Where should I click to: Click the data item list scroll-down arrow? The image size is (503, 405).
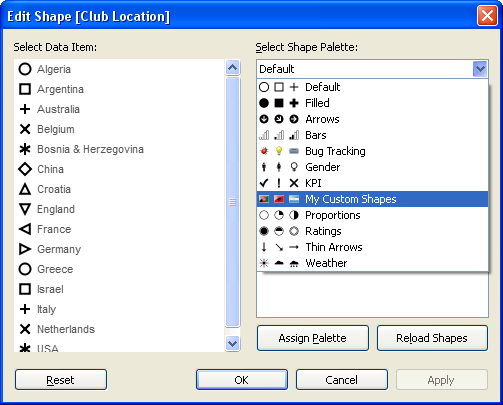pos(232,343)
